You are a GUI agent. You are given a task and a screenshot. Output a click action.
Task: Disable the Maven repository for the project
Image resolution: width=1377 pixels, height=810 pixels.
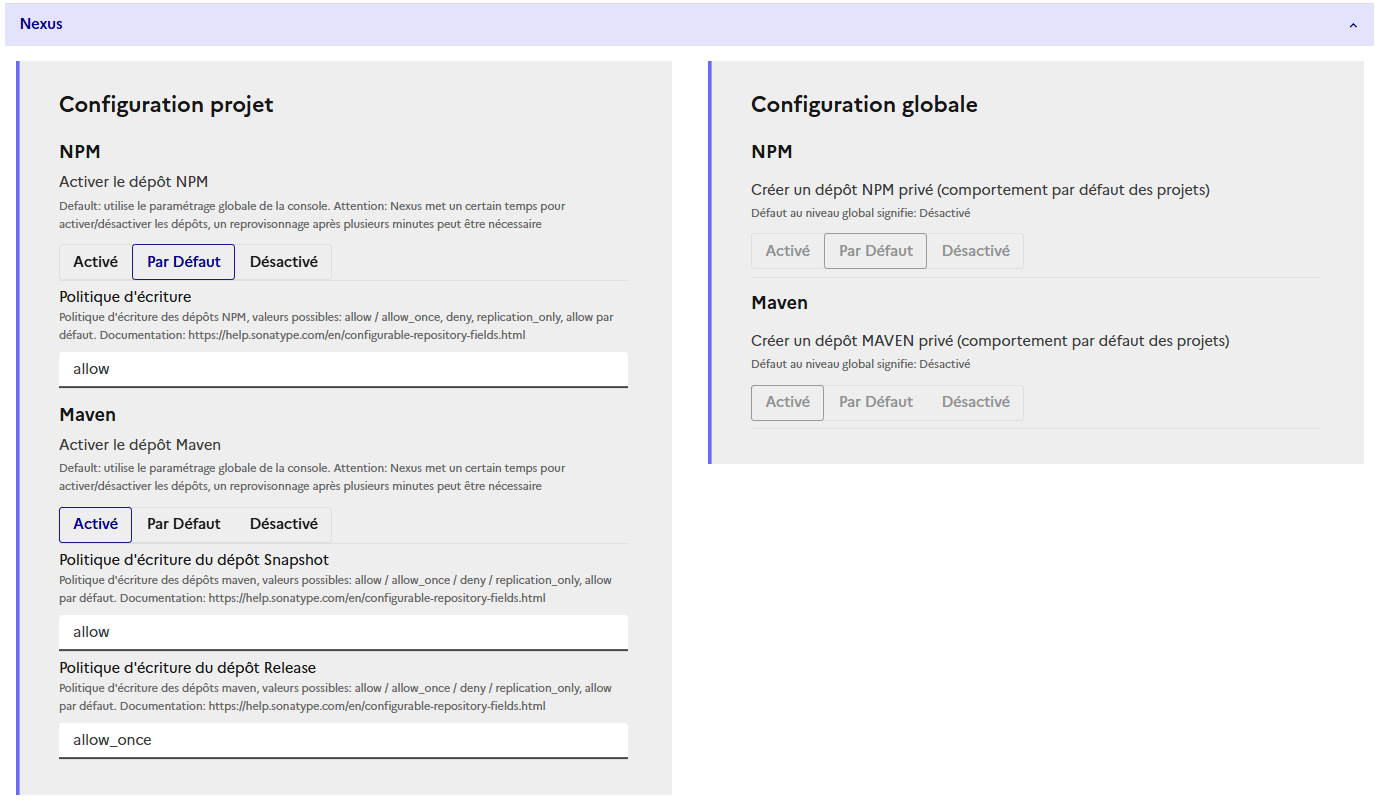[283, 524]
